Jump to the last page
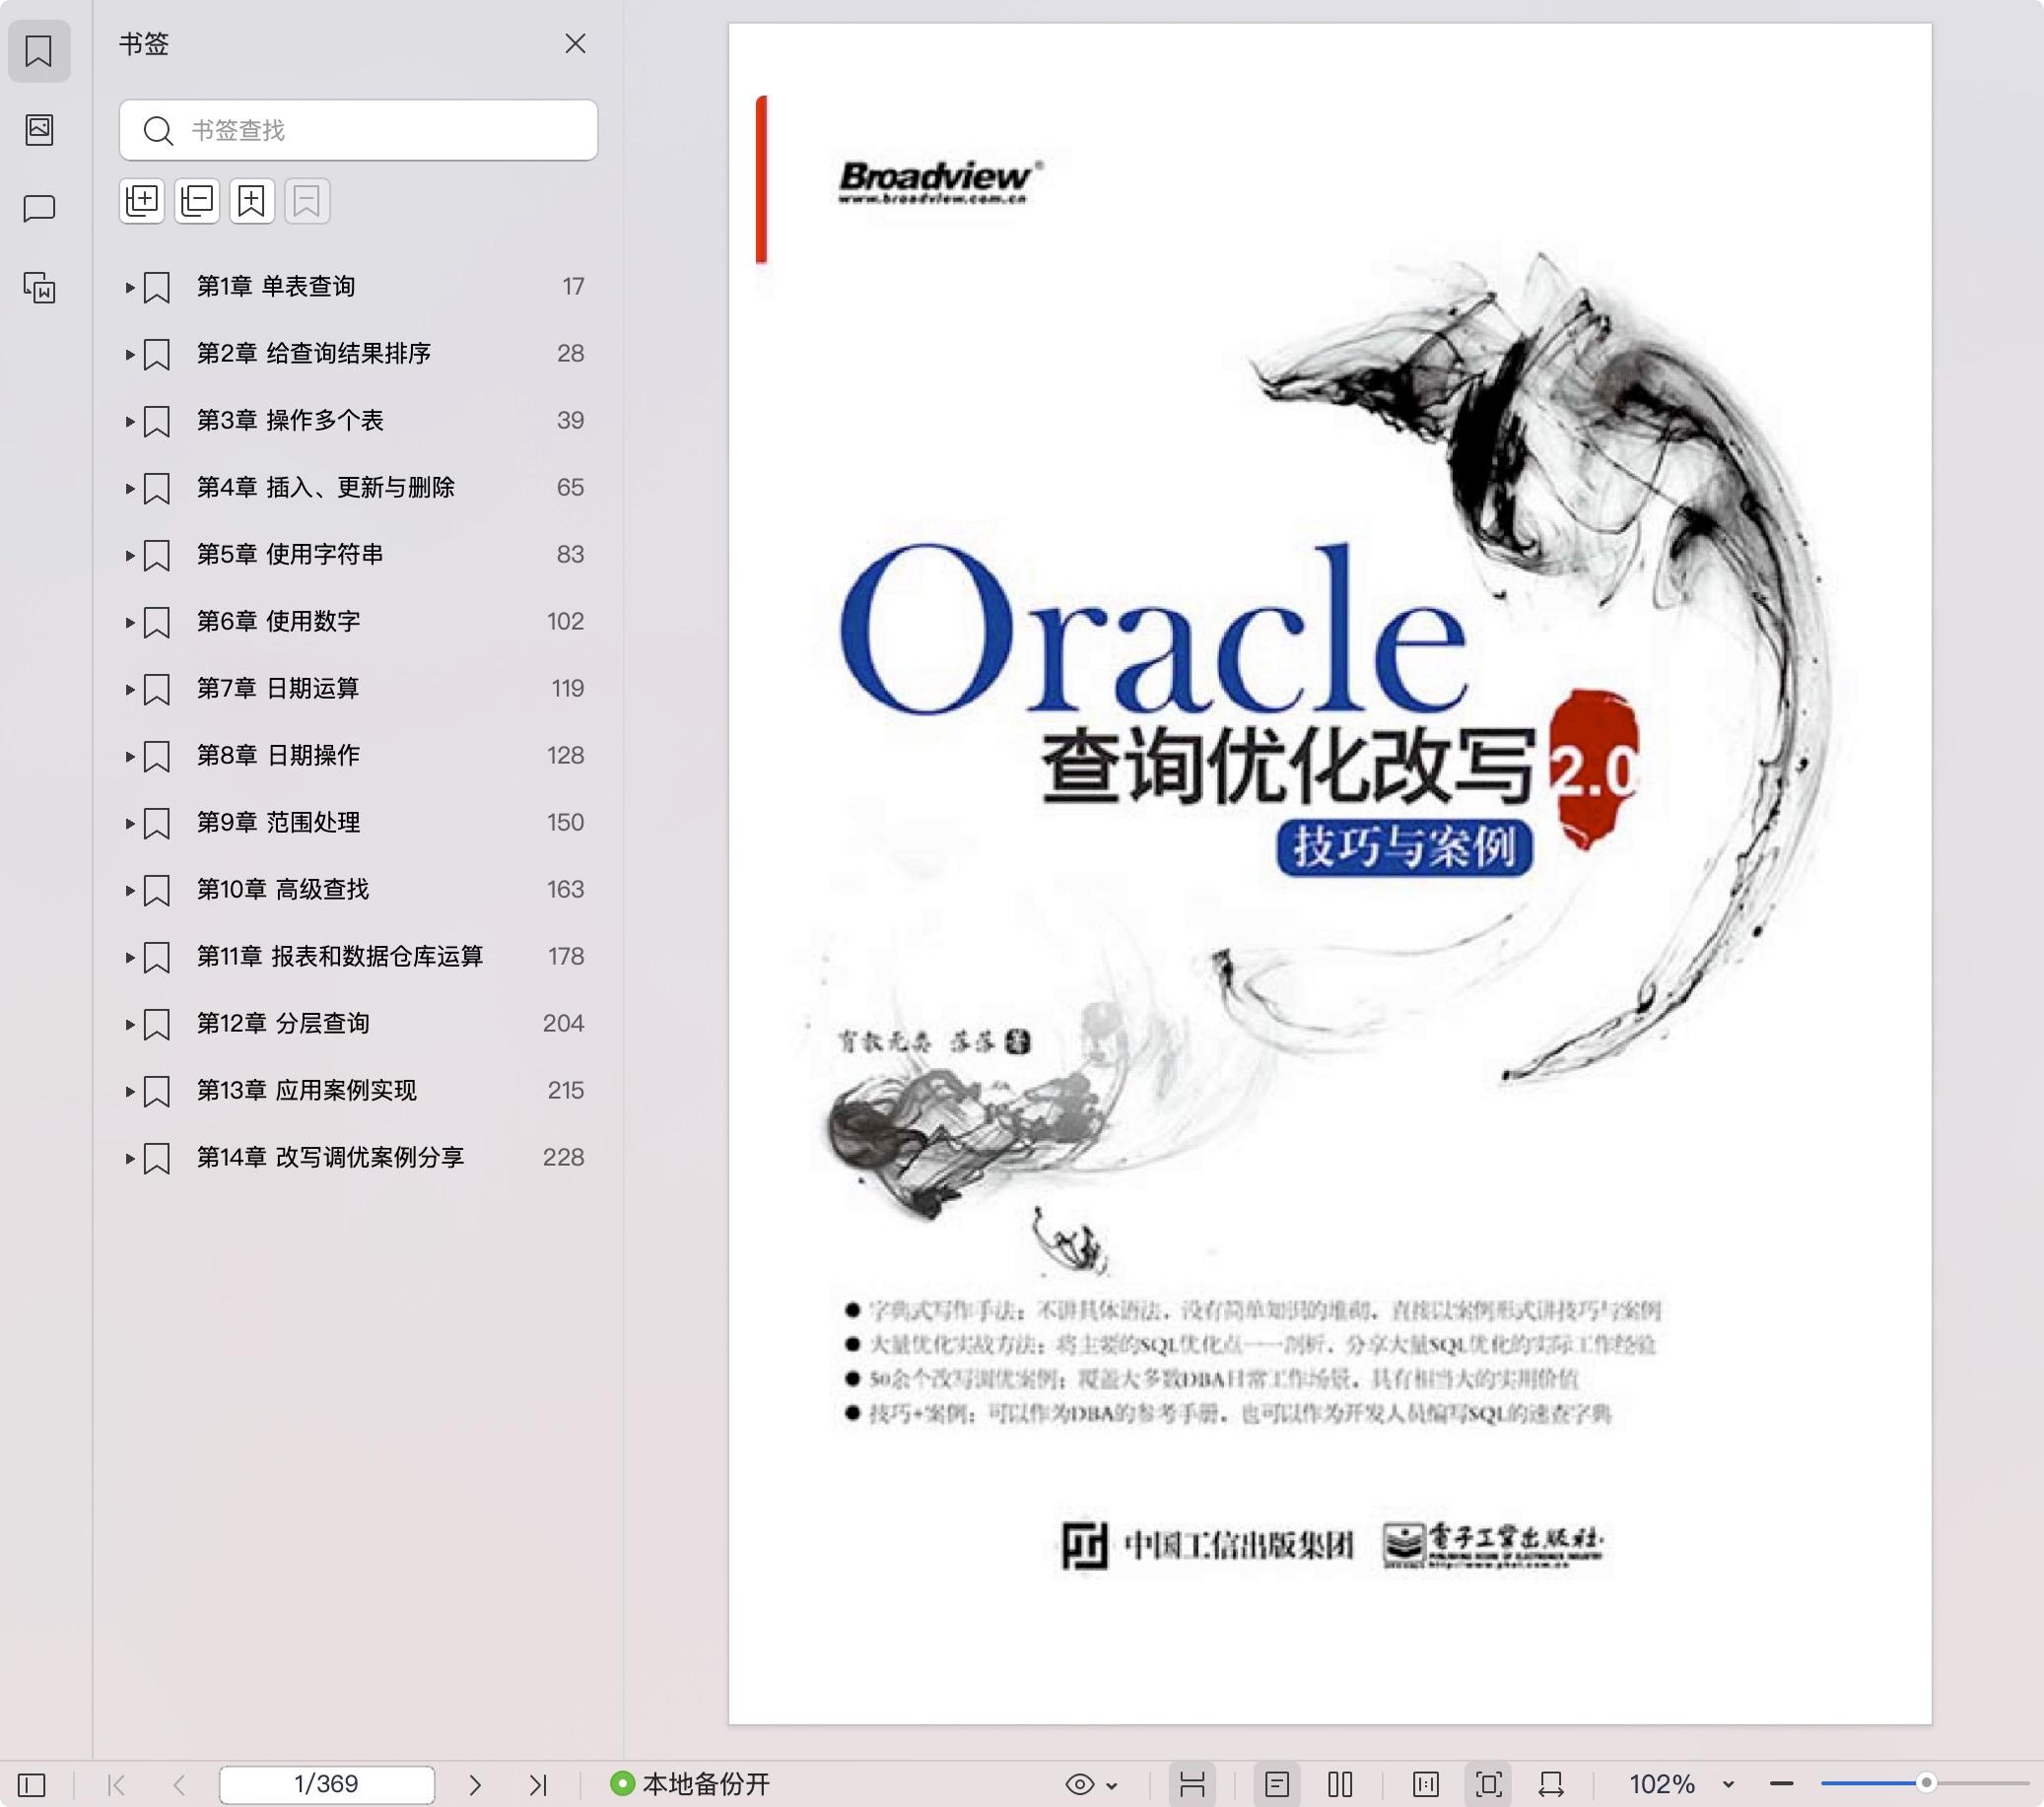Screen dimensions: 2044x1807 click(x=538, y=1784)
